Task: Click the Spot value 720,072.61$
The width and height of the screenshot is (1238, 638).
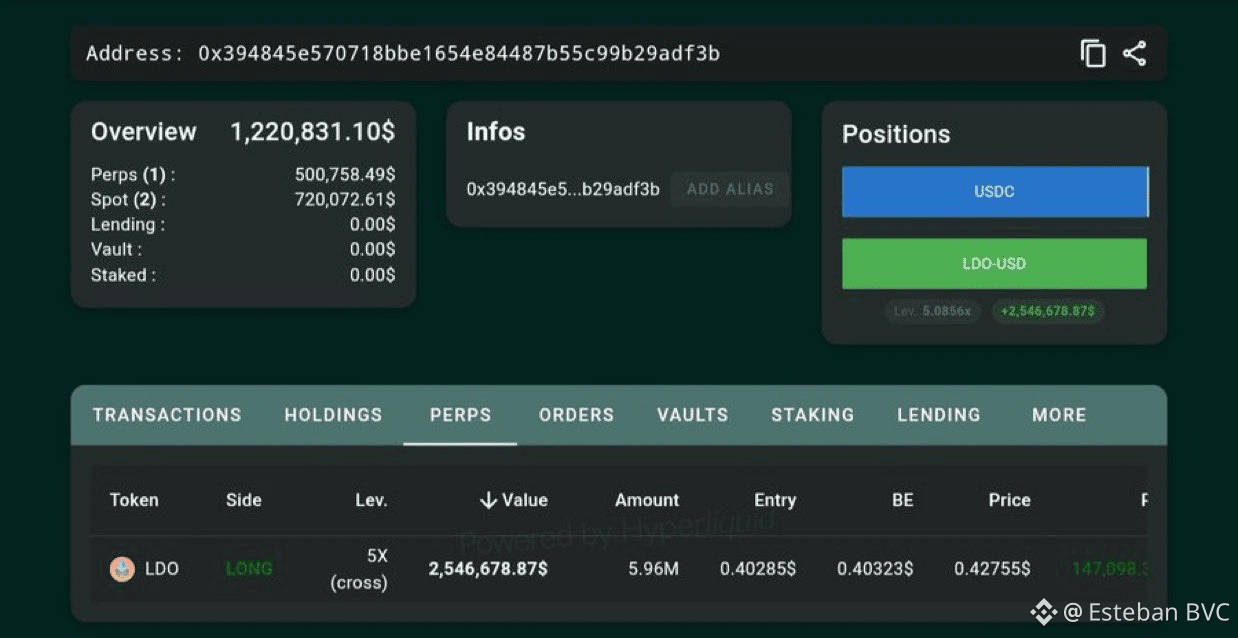Action: [345, 199]
